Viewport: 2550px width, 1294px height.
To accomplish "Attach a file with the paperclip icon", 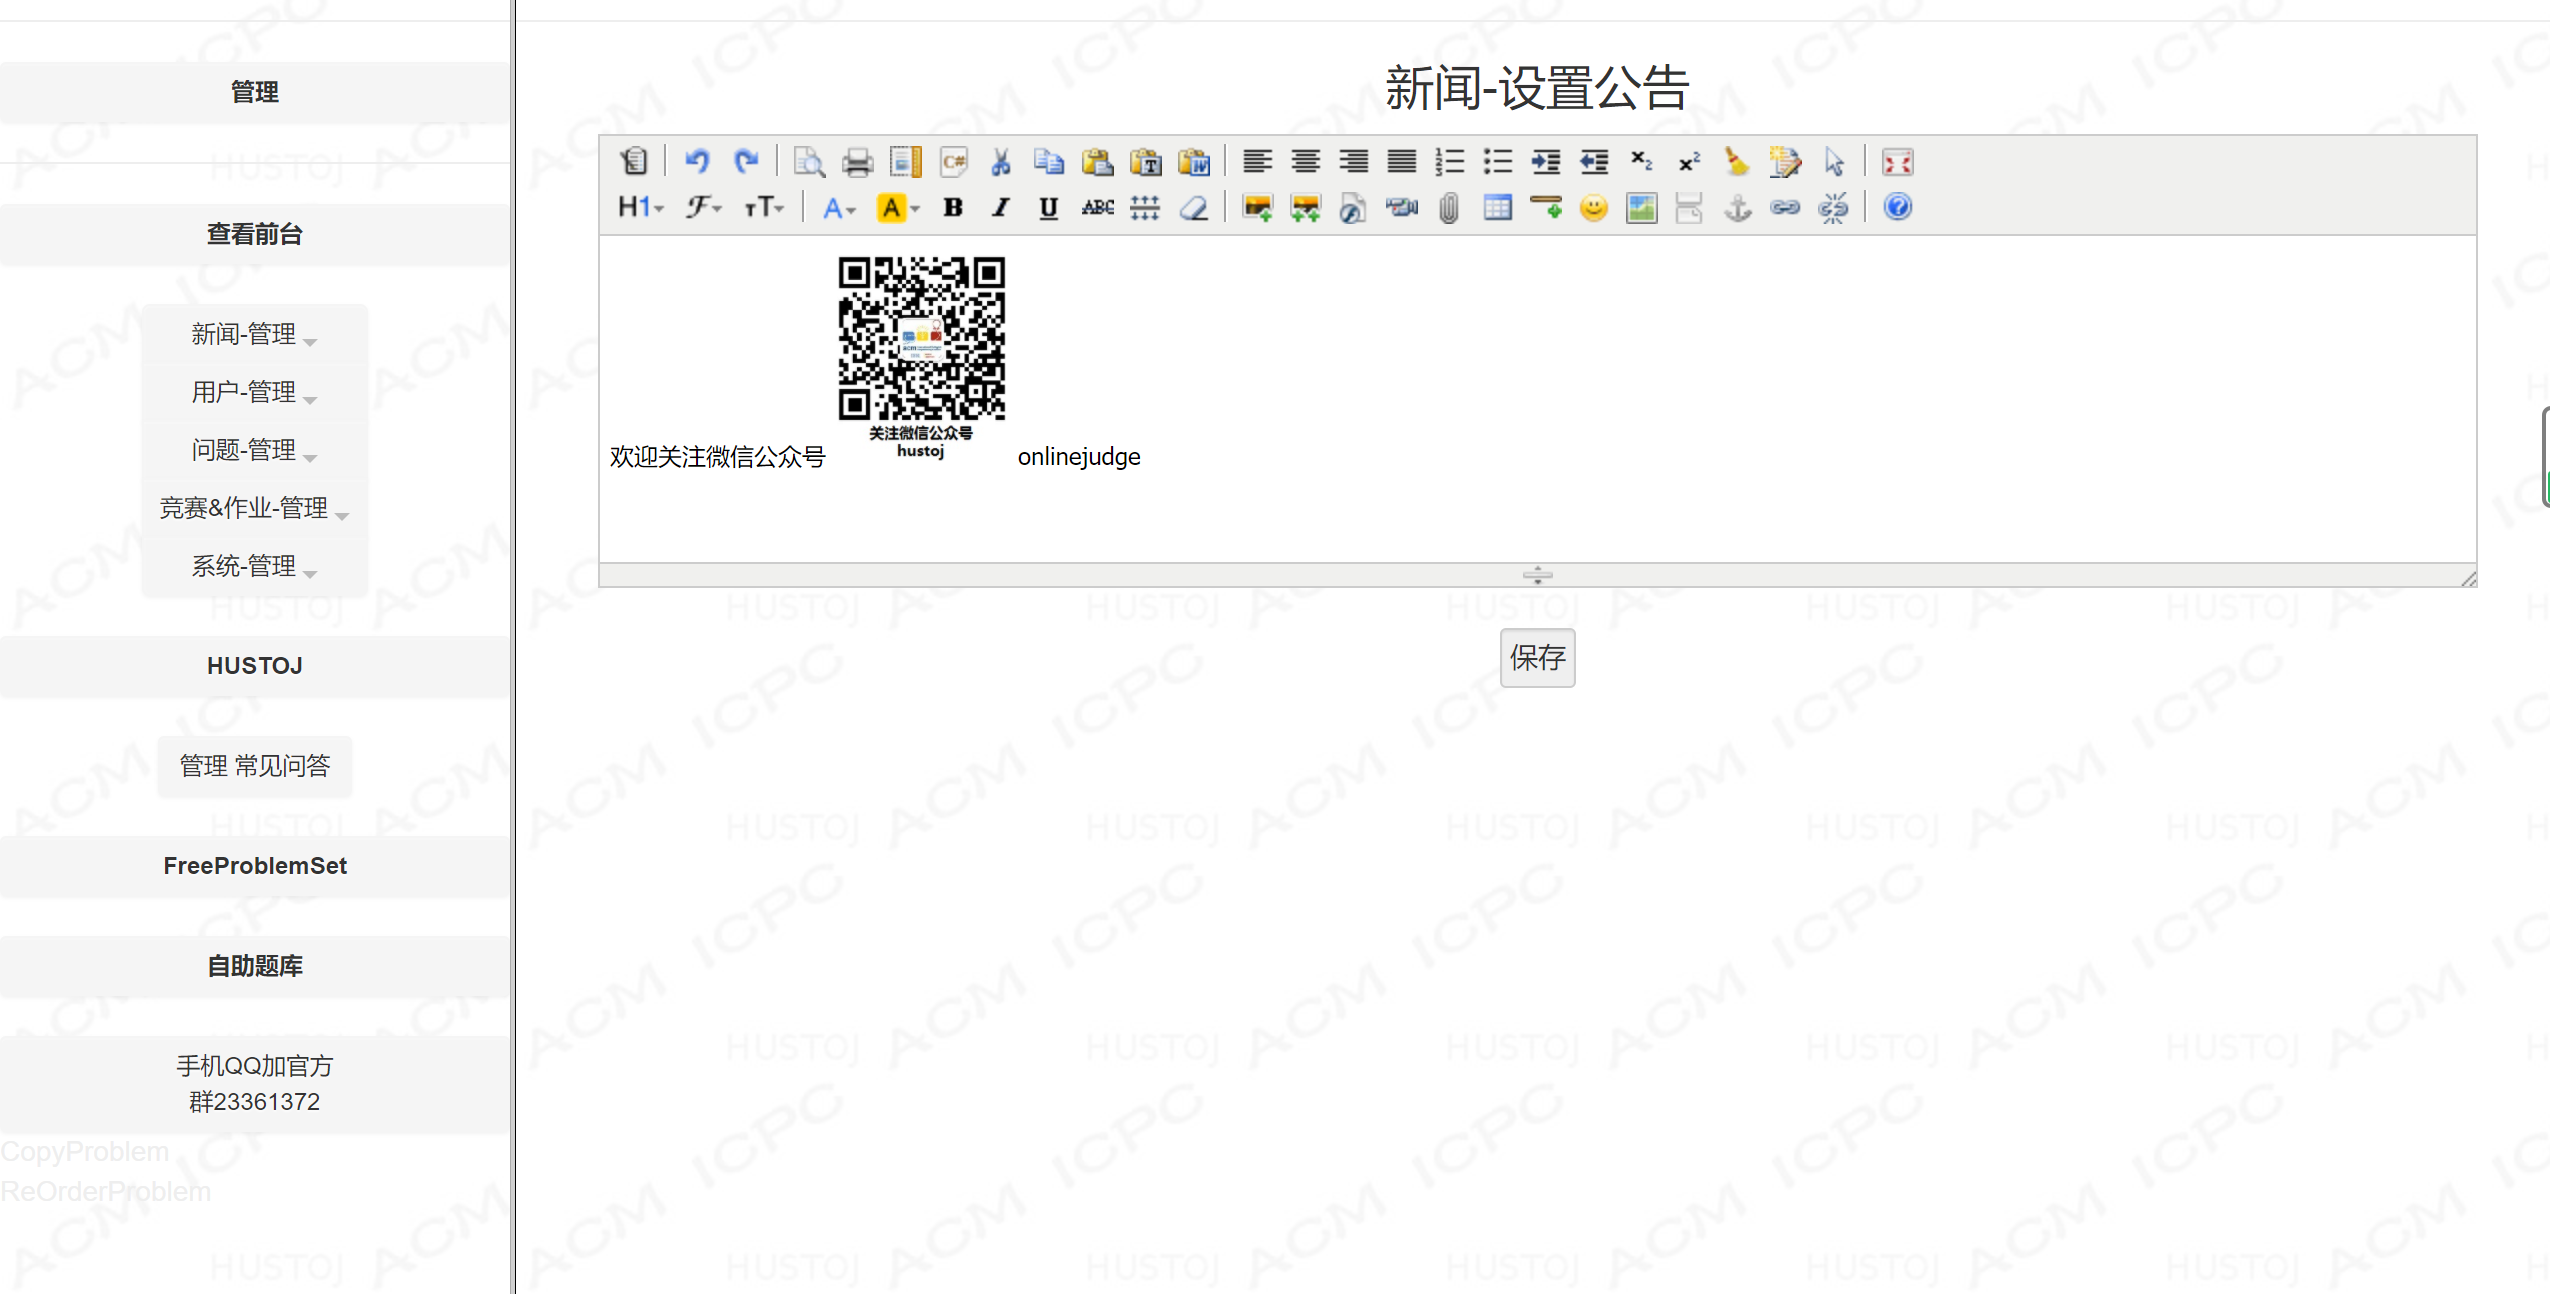I will click(1449, 207).
